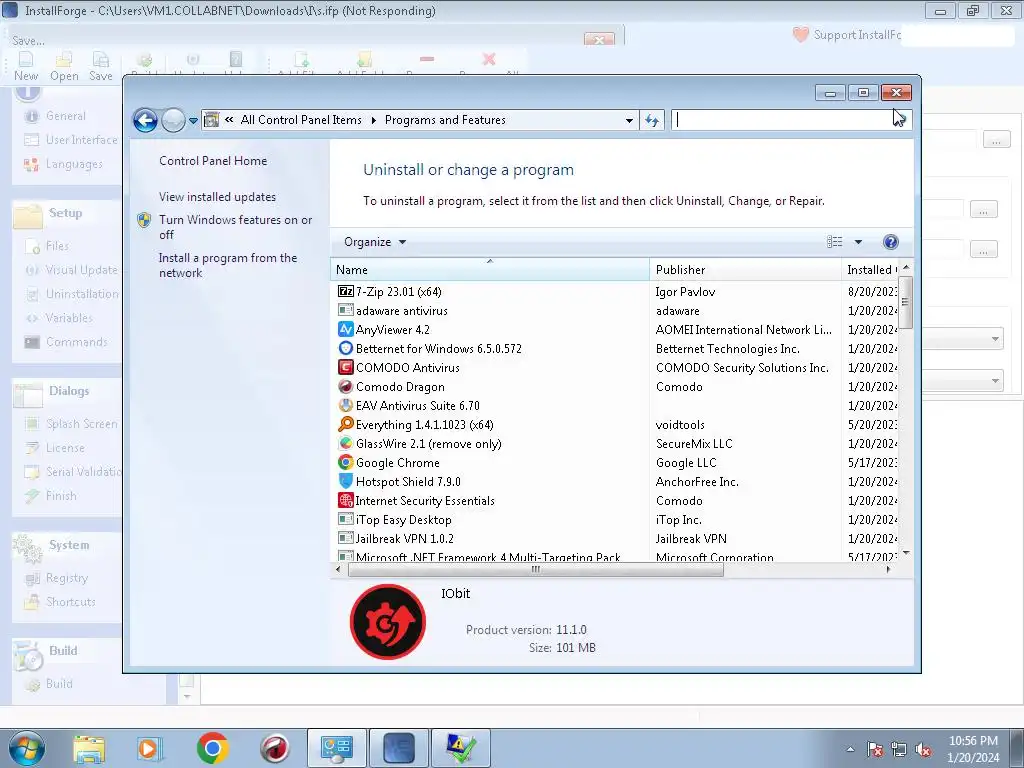The image size is (1024, 768).
Task: Click the horizontal scrollbar thumb under list
Action: pos(536,569)
